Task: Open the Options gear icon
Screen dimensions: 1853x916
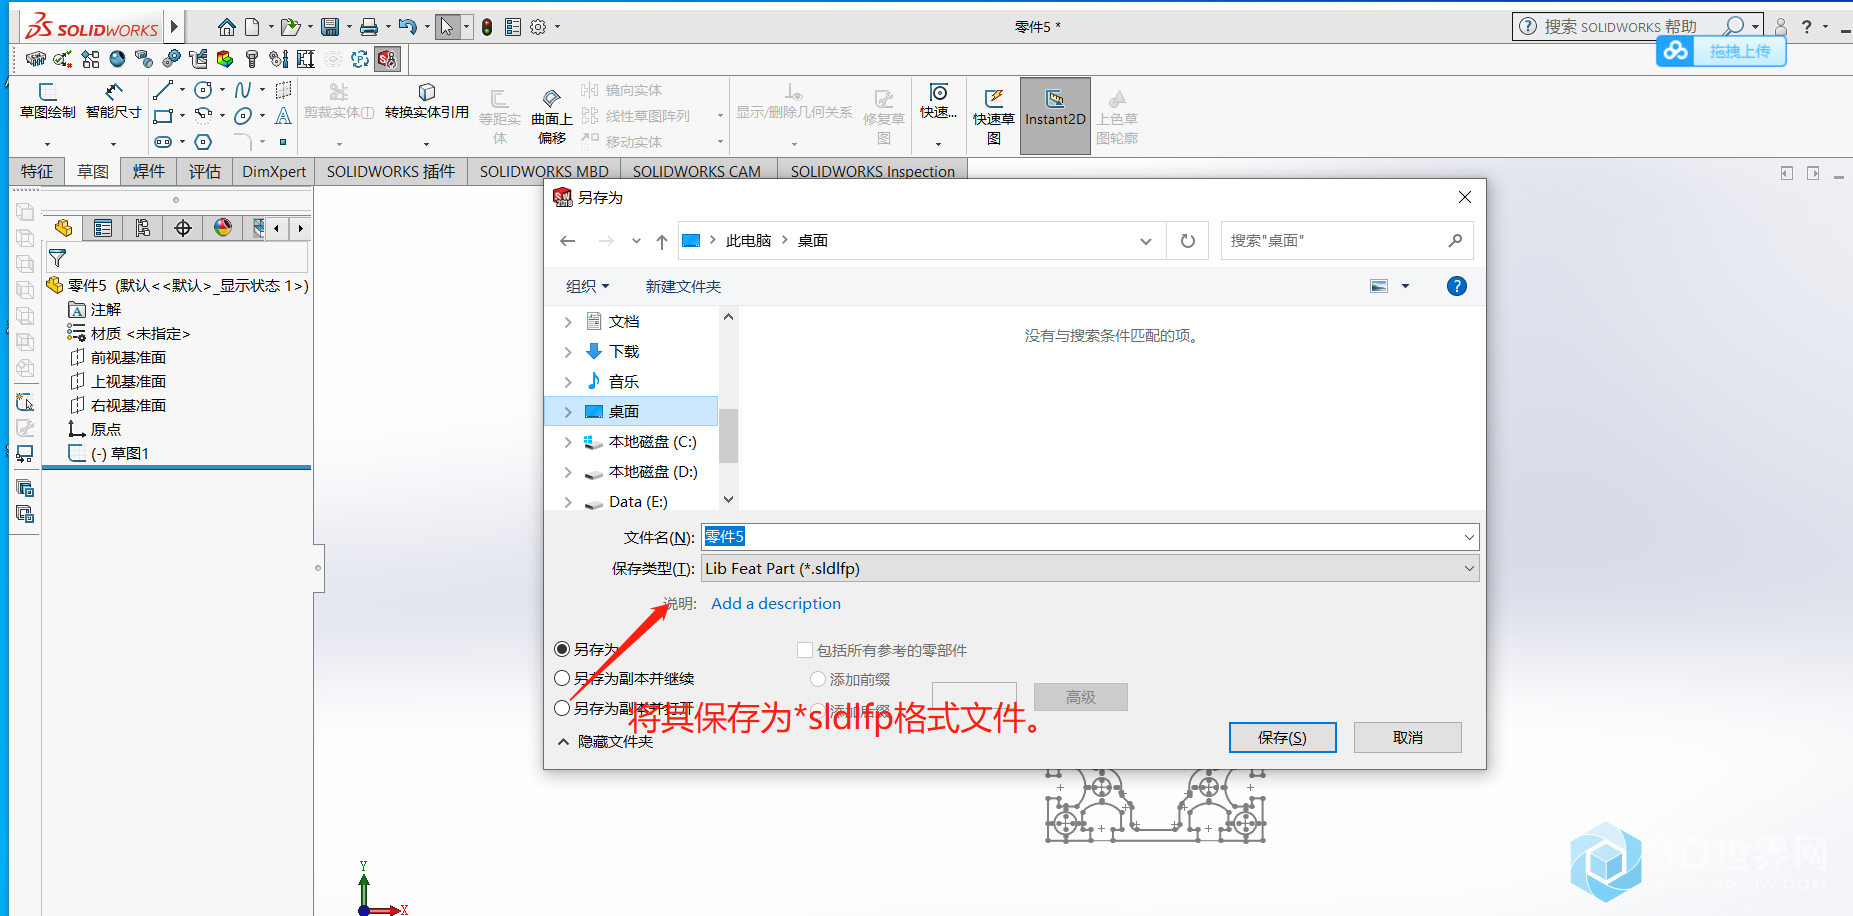Action: click(538, 27)
